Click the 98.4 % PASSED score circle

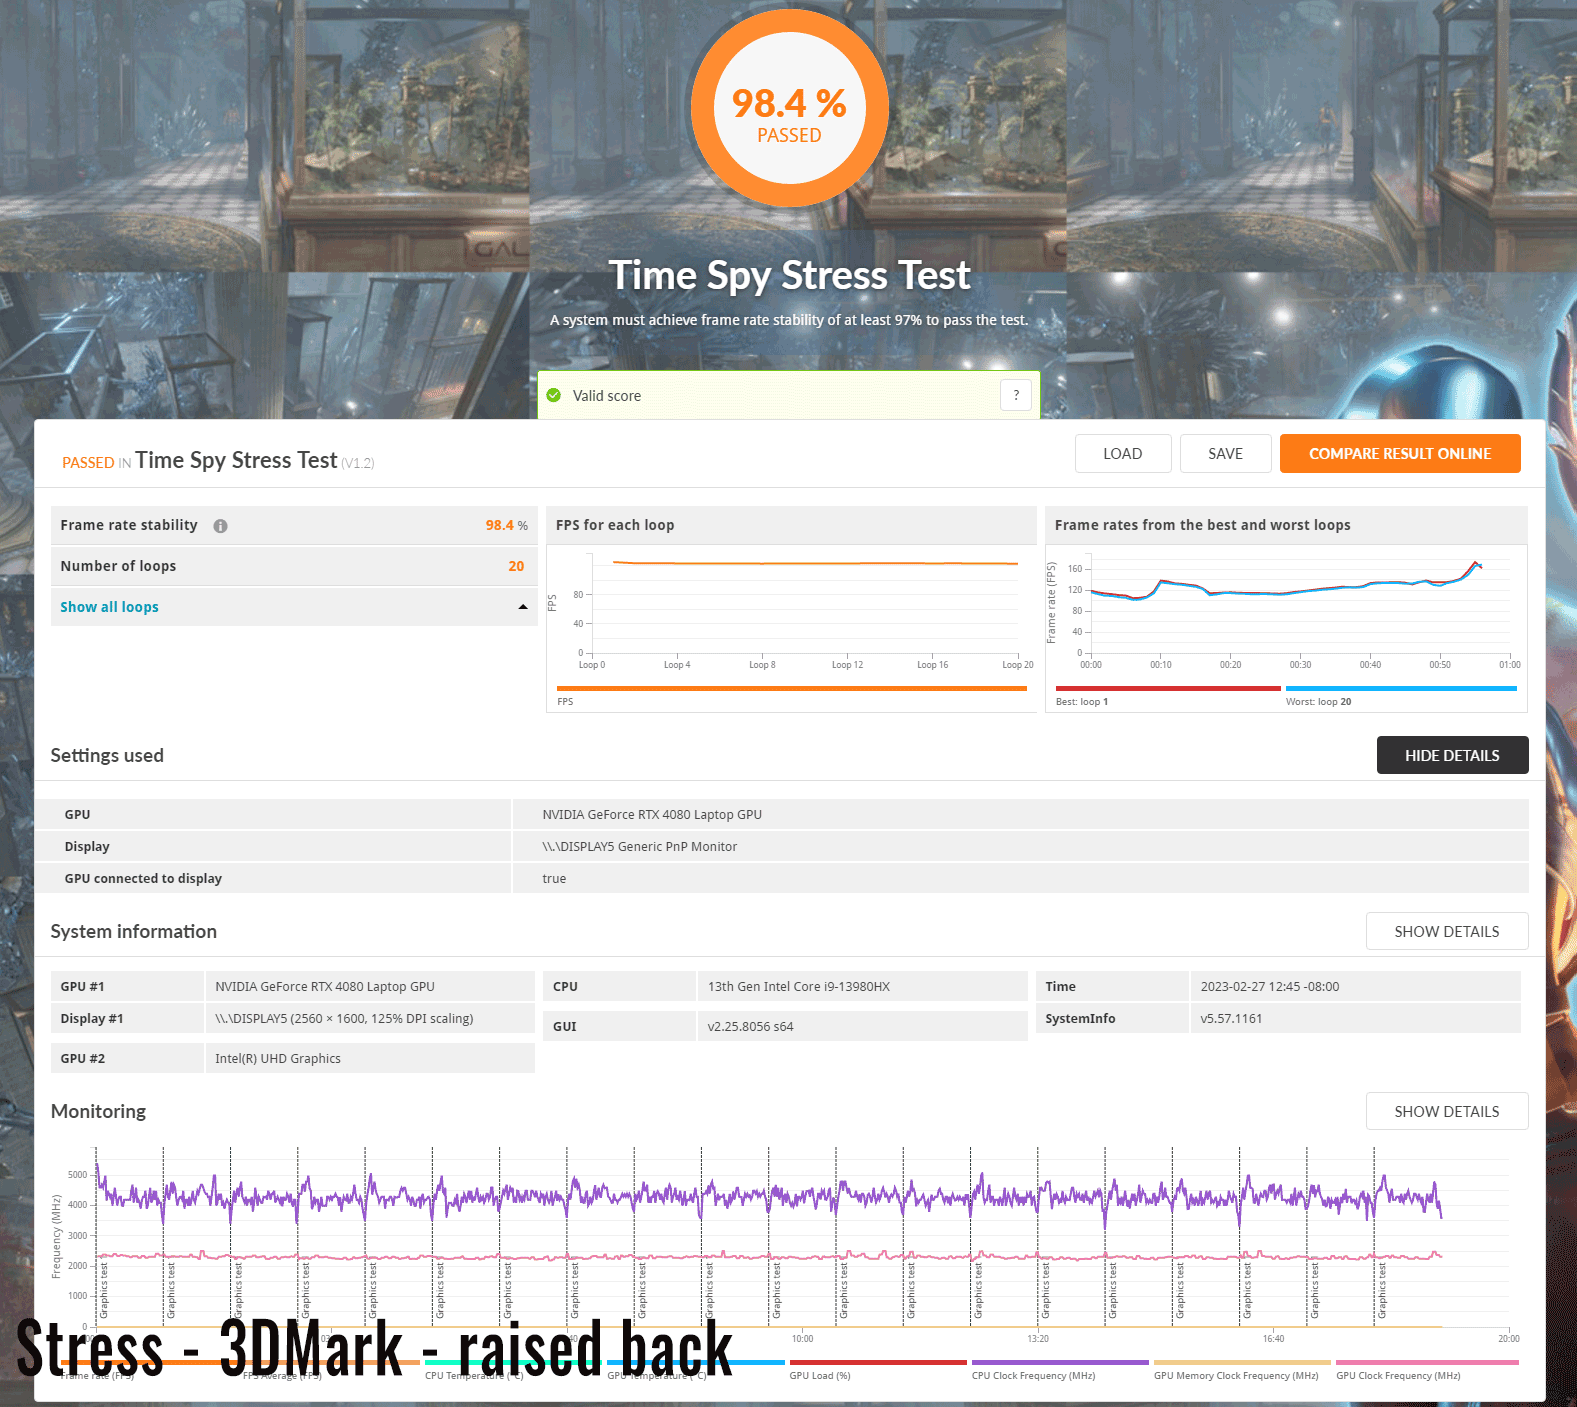[x=789, y=108]
